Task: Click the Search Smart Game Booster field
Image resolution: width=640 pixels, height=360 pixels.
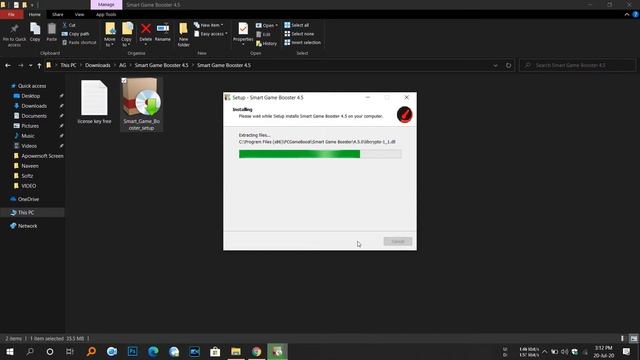Action: (578, 65)
